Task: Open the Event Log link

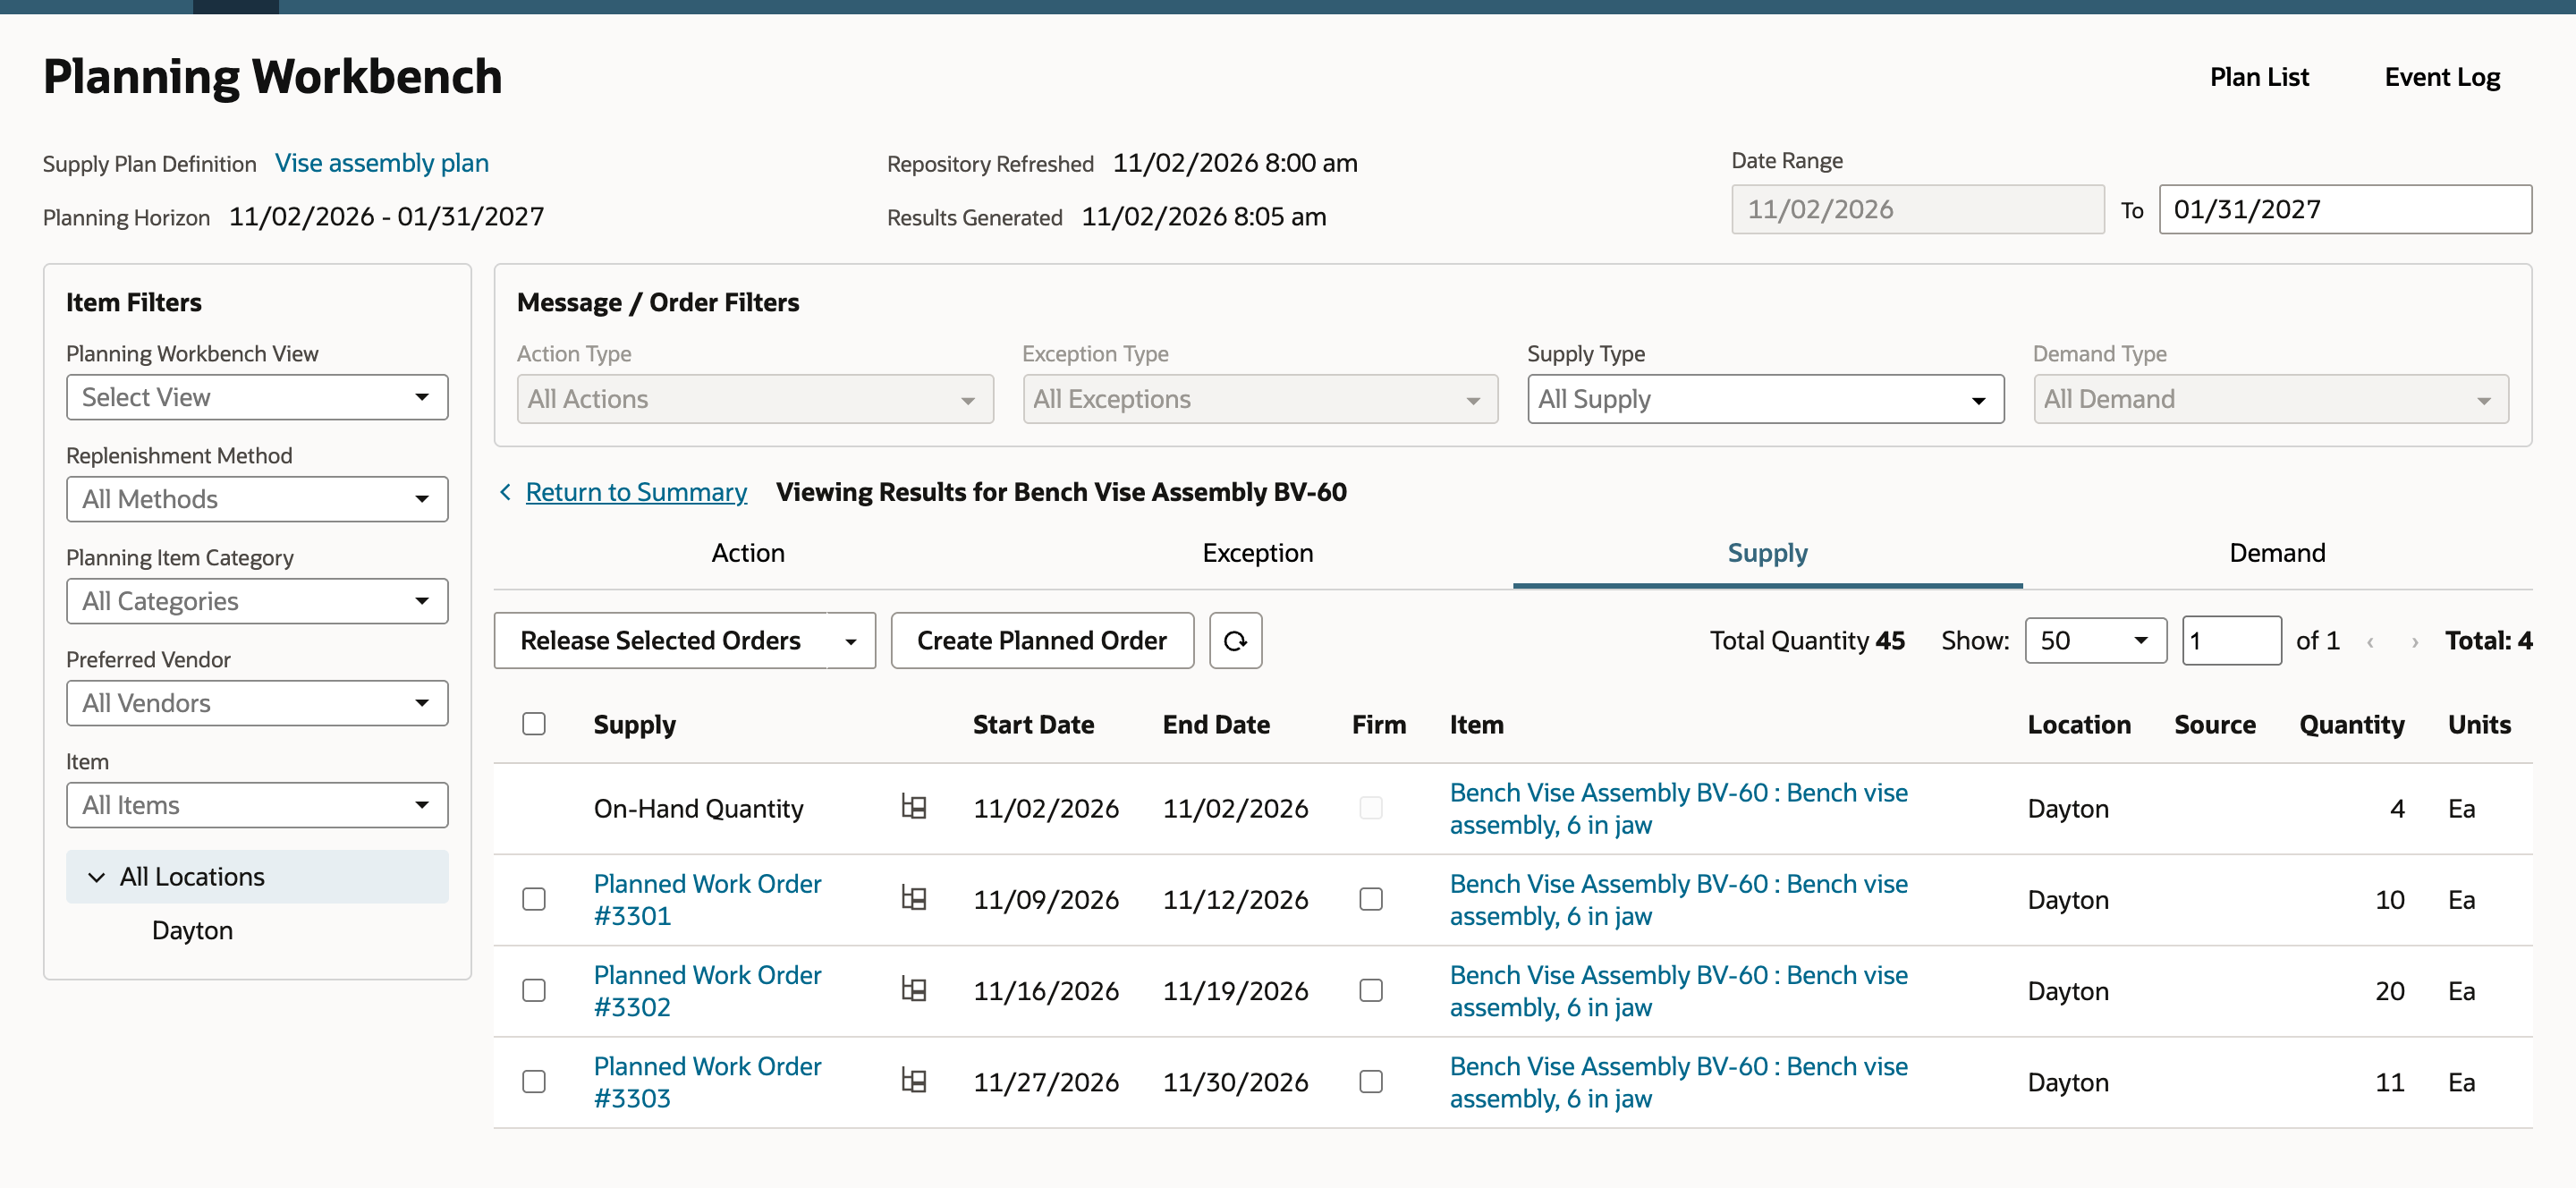Action: pyautogui.click(x=2442, y=77)
